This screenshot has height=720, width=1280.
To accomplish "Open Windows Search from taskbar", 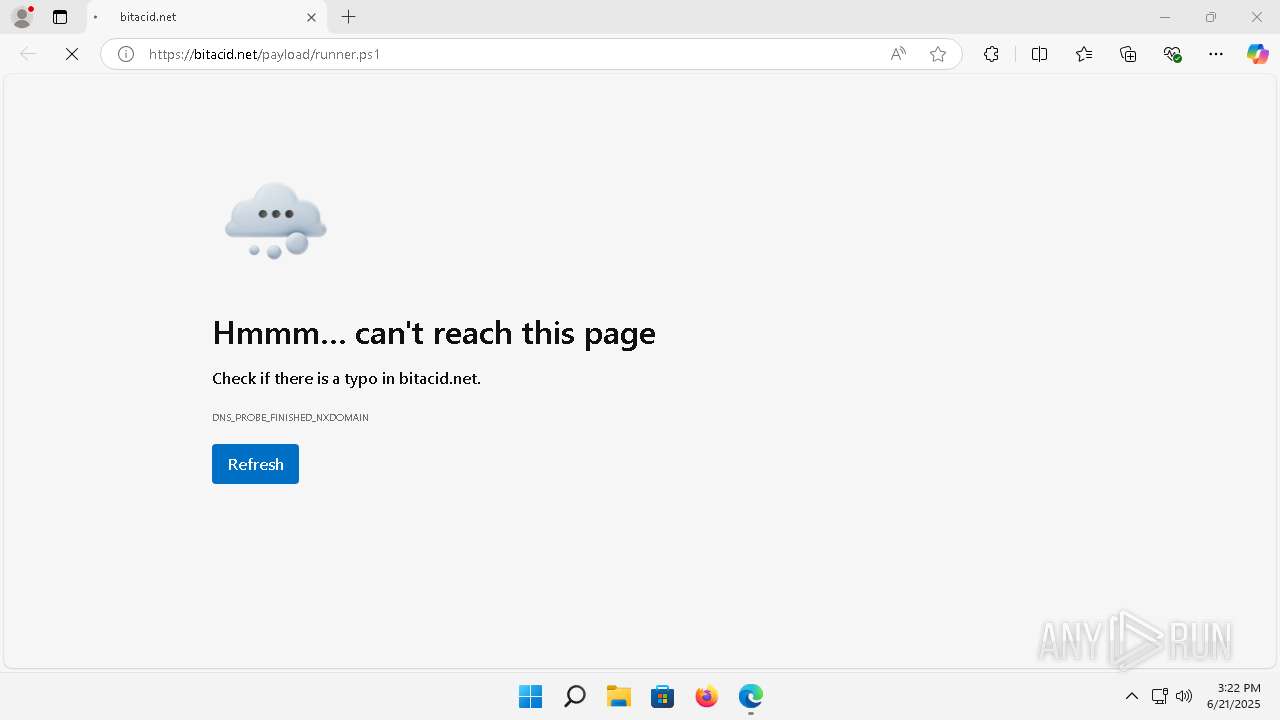I will point(574,696).
